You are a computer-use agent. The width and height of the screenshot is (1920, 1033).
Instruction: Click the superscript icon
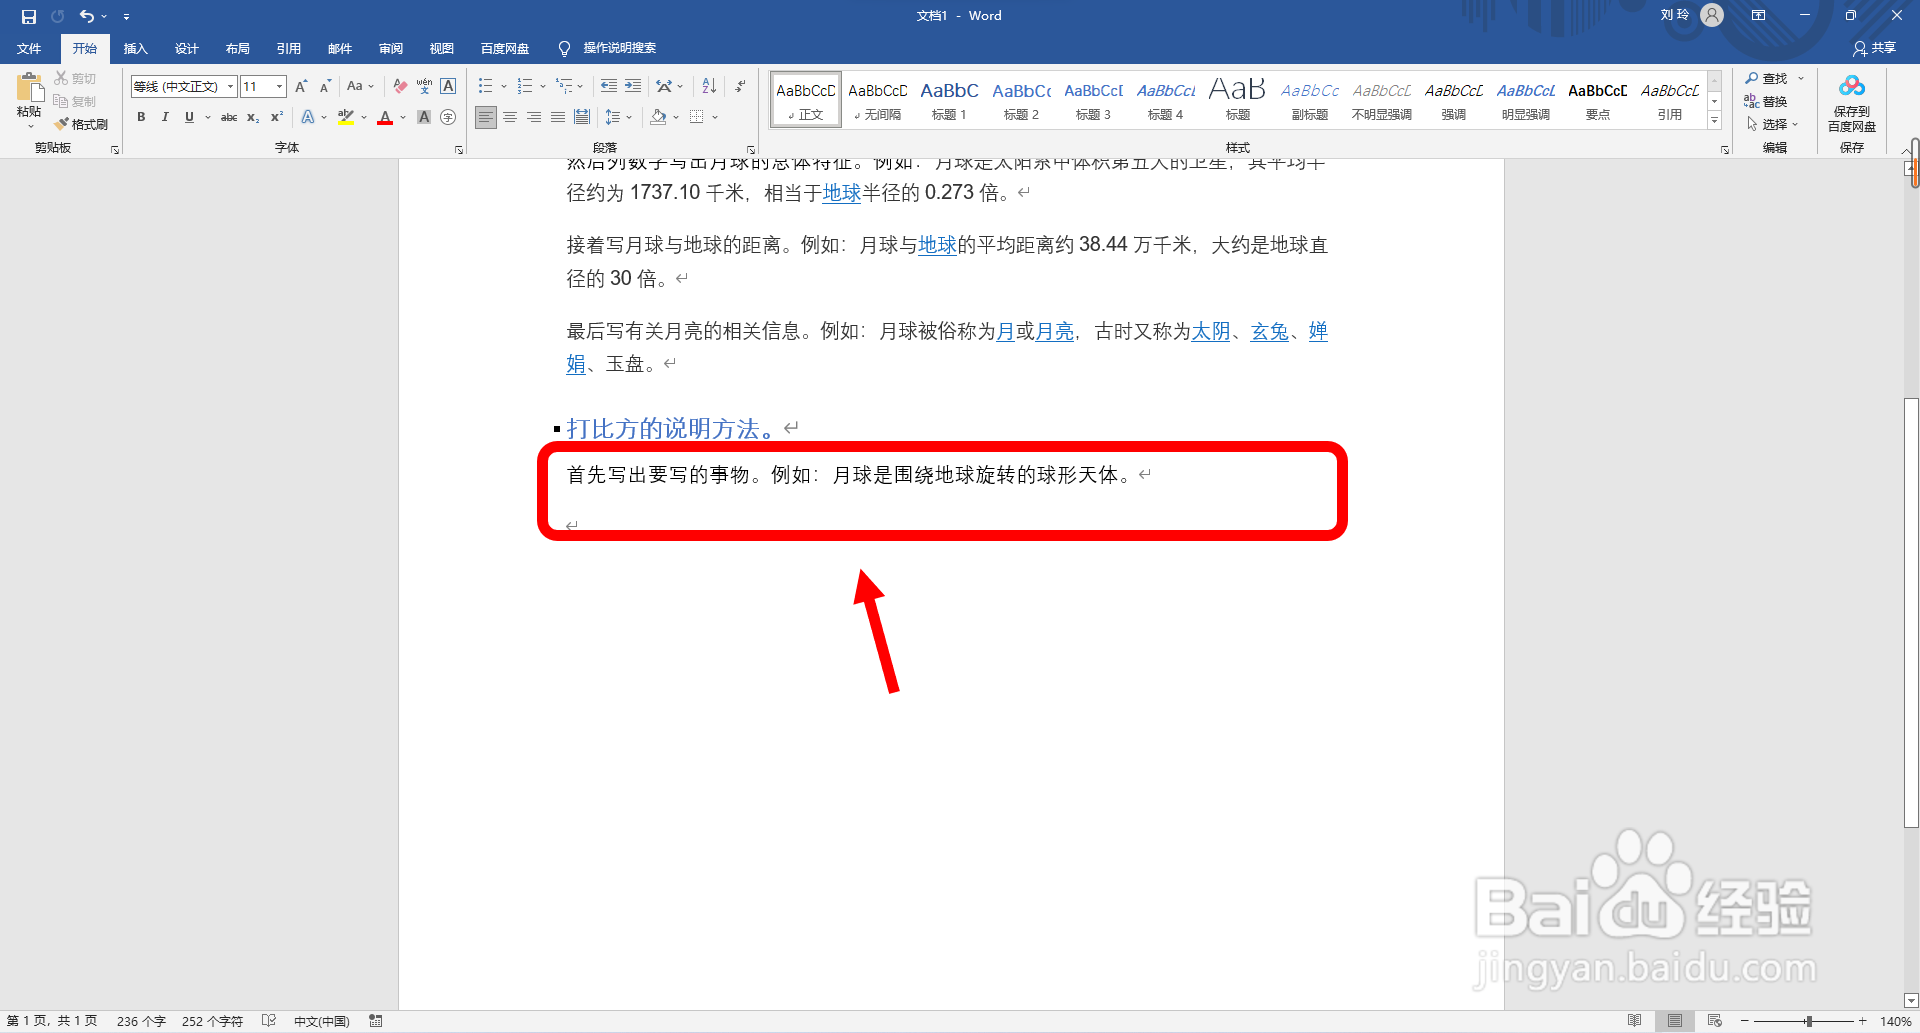pos(276,117)
